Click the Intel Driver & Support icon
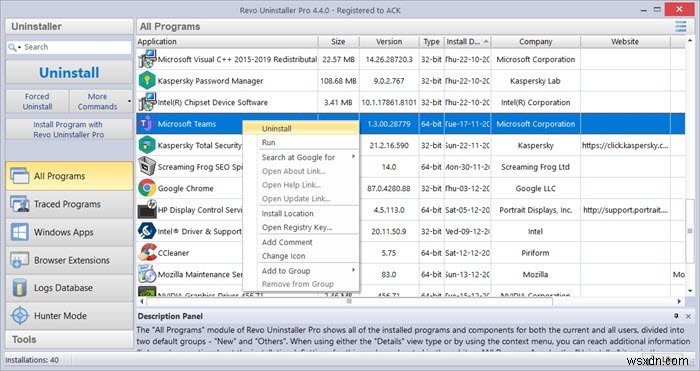This screenshot has height=371, width=700. point(147,231)
